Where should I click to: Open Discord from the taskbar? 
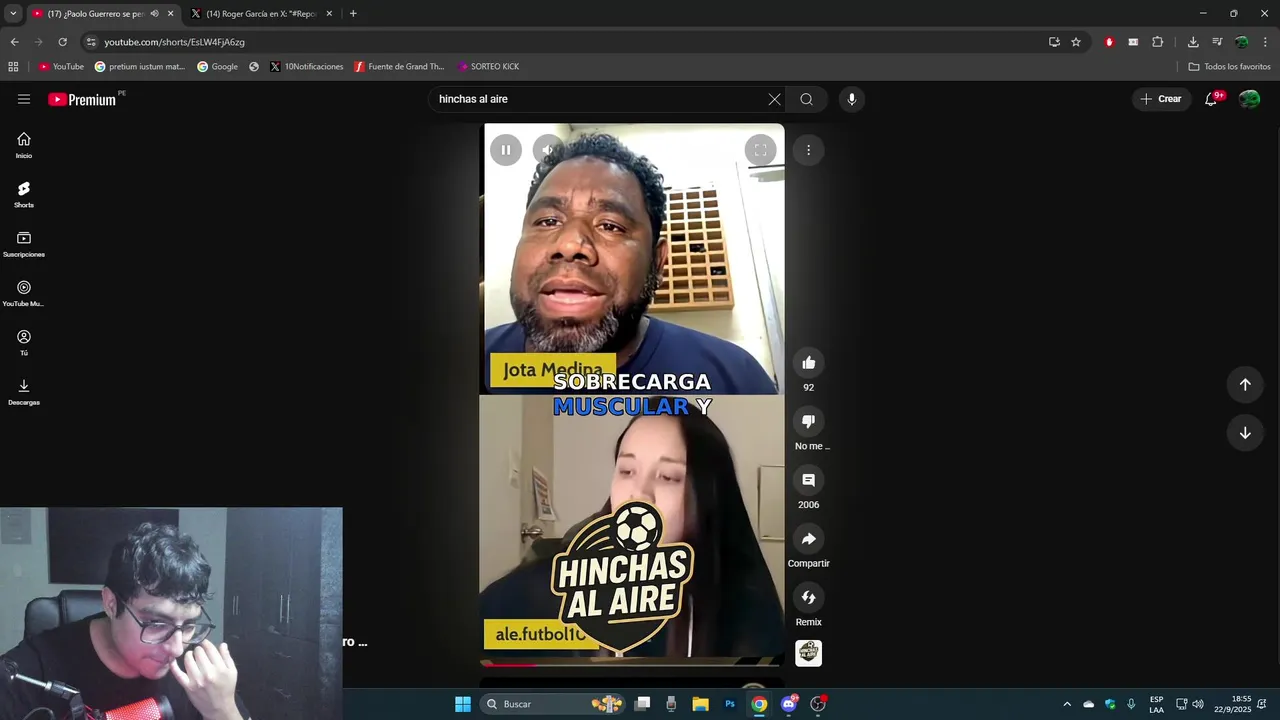point(789,704)
